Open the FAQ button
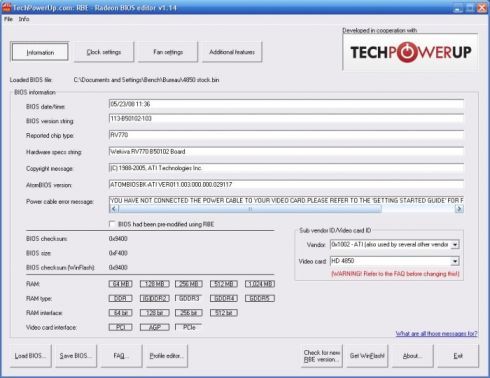The width and height of the screenshot is (490, 378). (x=121, y=356)
